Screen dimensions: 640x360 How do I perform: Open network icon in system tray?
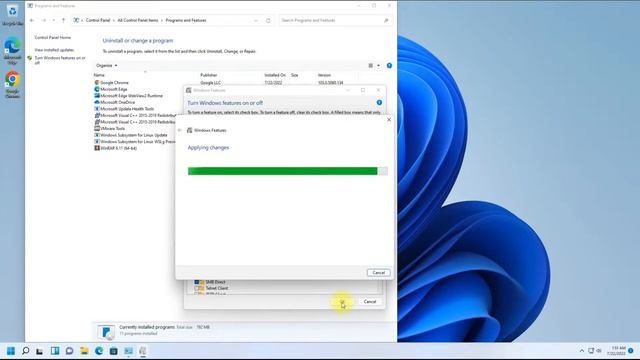591,351
